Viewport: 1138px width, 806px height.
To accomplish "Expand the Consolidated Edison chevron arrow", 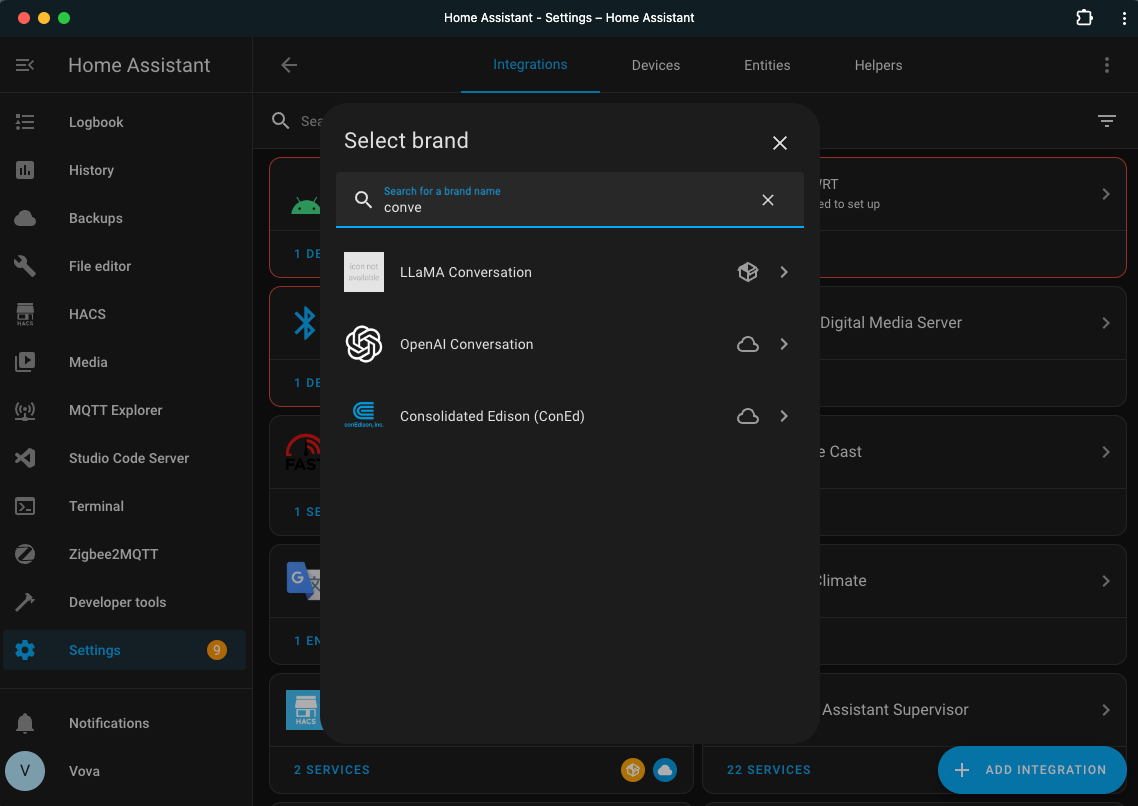I will (x=784, y=416).
